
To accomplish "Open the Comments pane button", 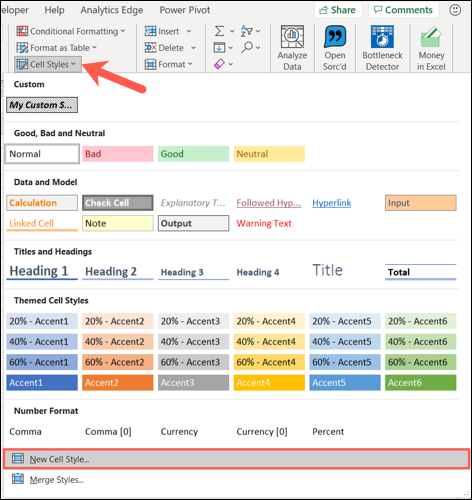I will (x=403, y=10).
